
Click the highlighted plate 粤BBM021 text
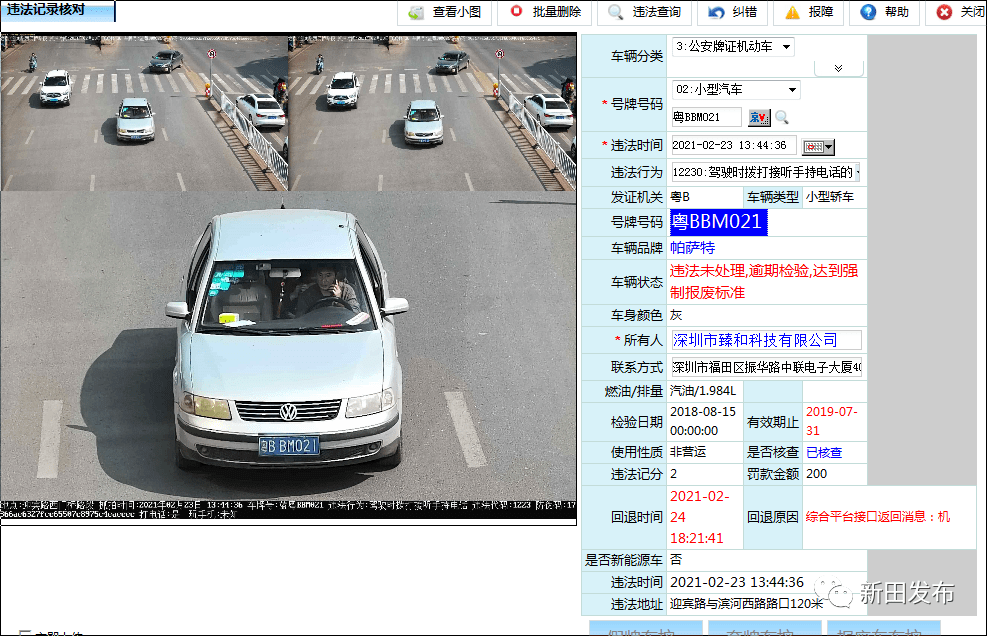pos(718,222)
